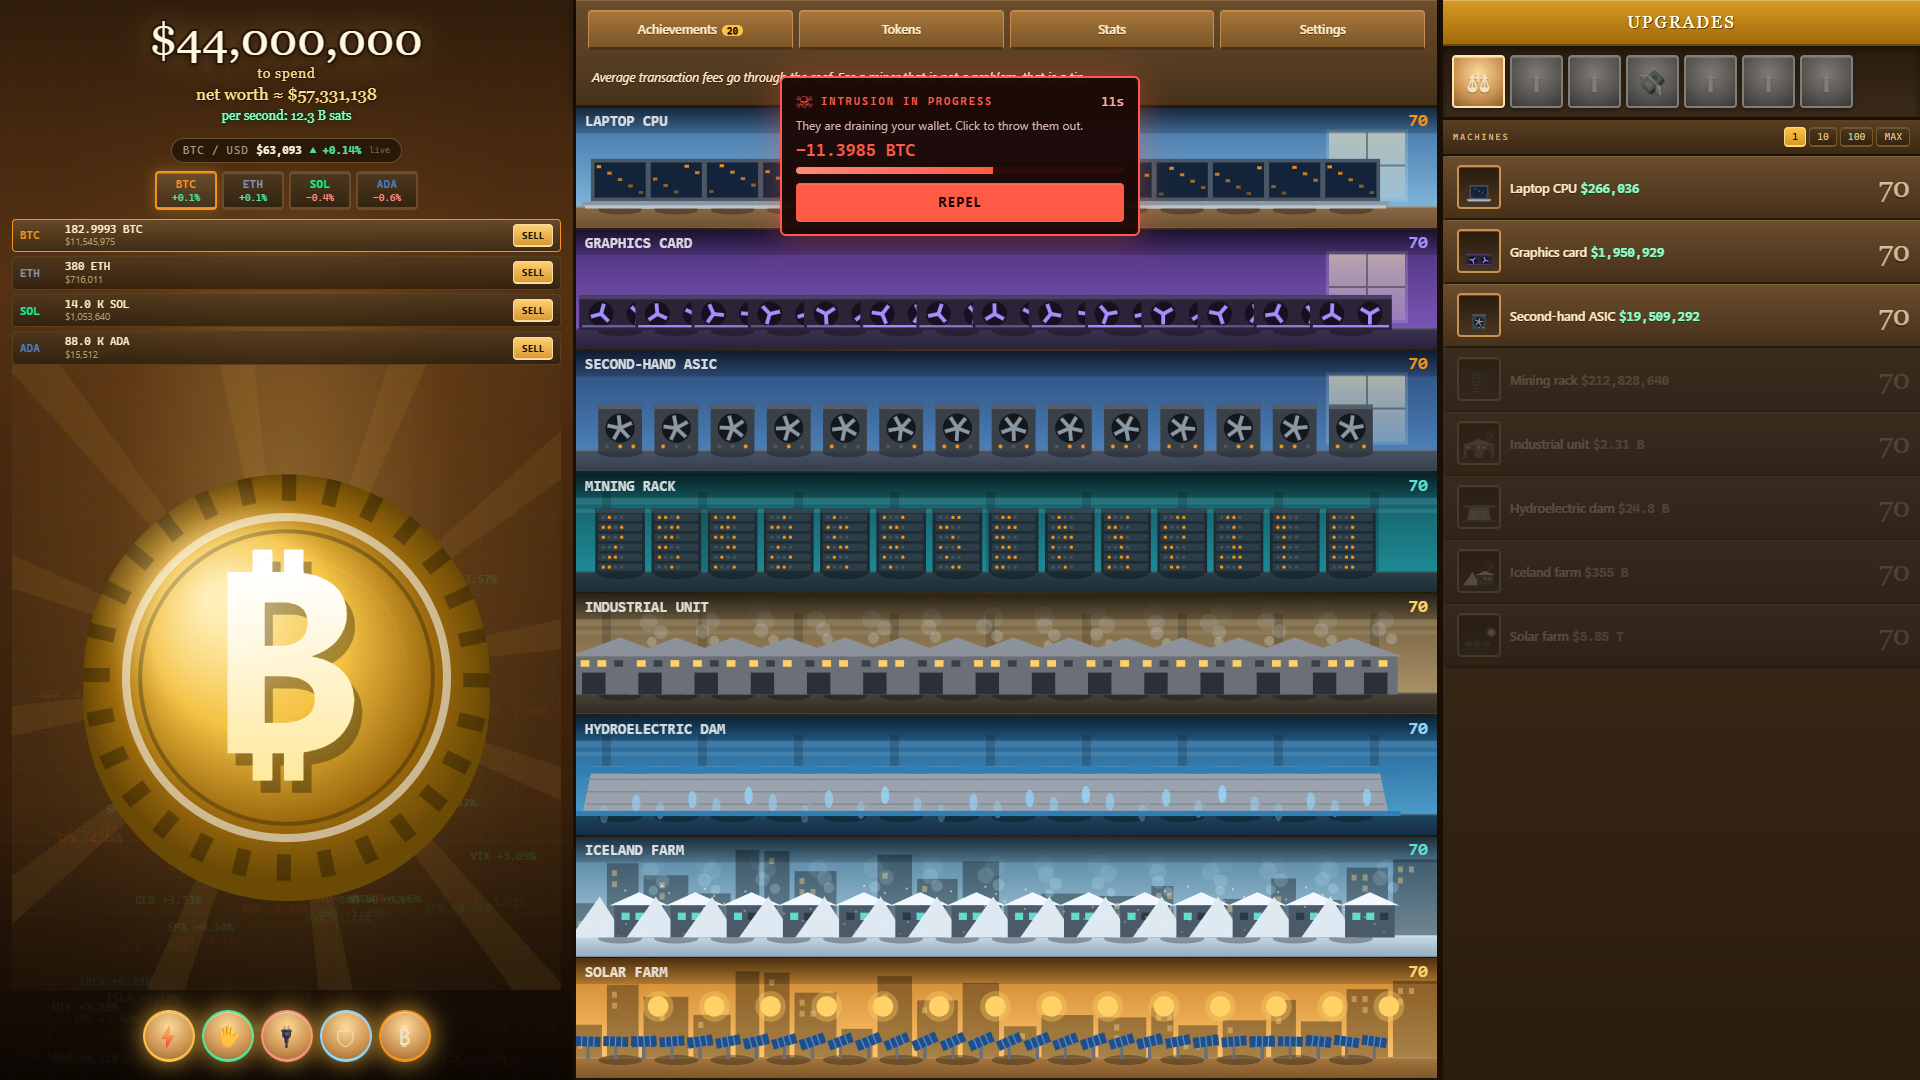Image resolution: width=1920 pixels, height=1080 pixels.
Task: Buy a Second-hand ASIC for $19,509,292
Action: (1682, 316)
